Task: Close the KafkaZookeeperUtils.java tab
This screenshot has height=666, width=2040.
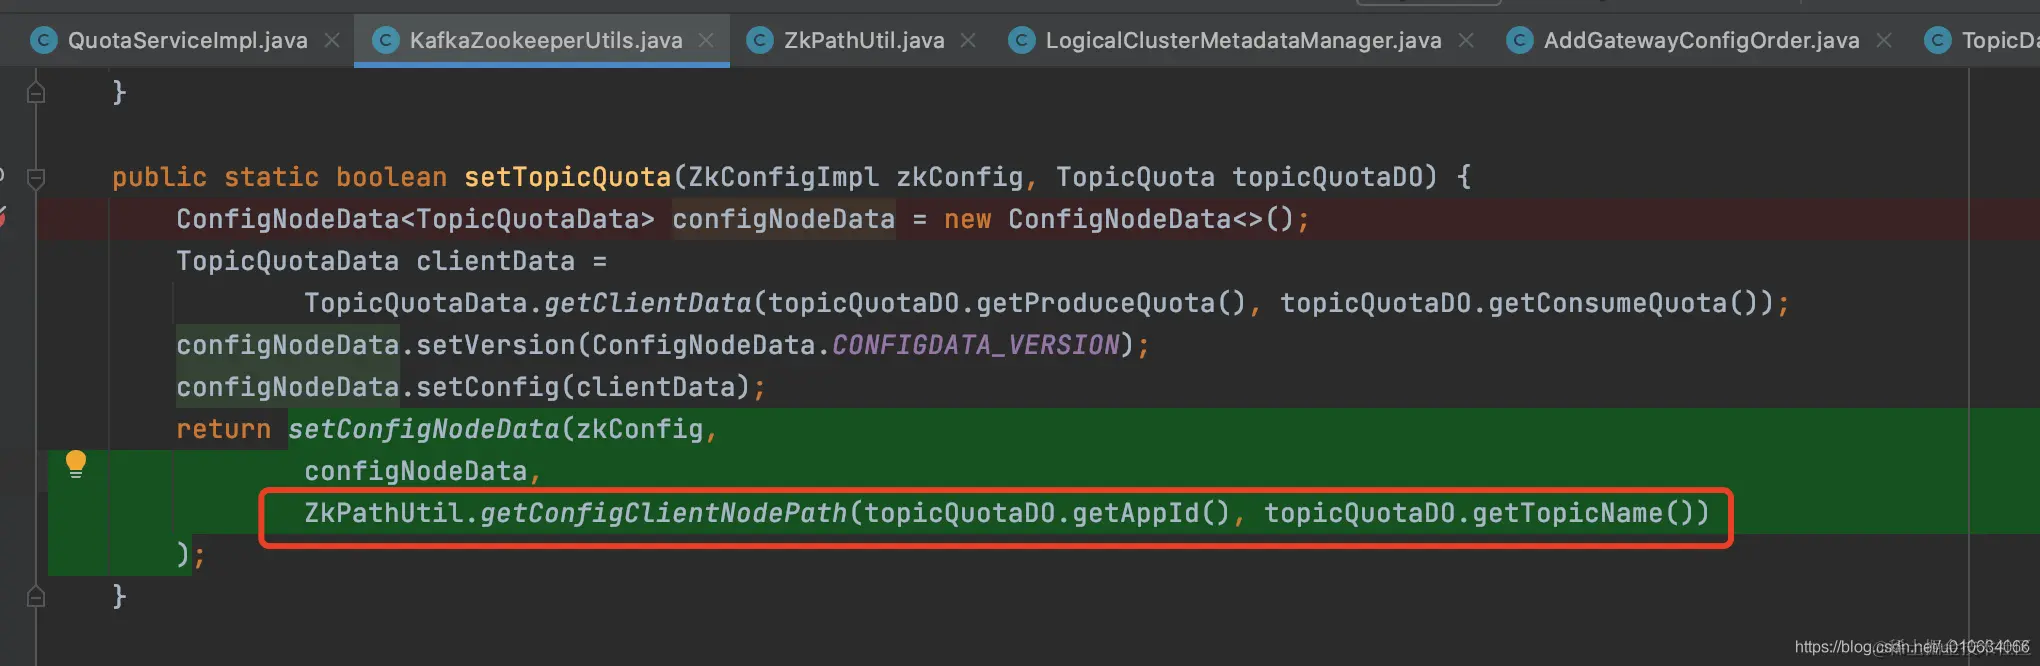Action: click(x=706, y=40)
